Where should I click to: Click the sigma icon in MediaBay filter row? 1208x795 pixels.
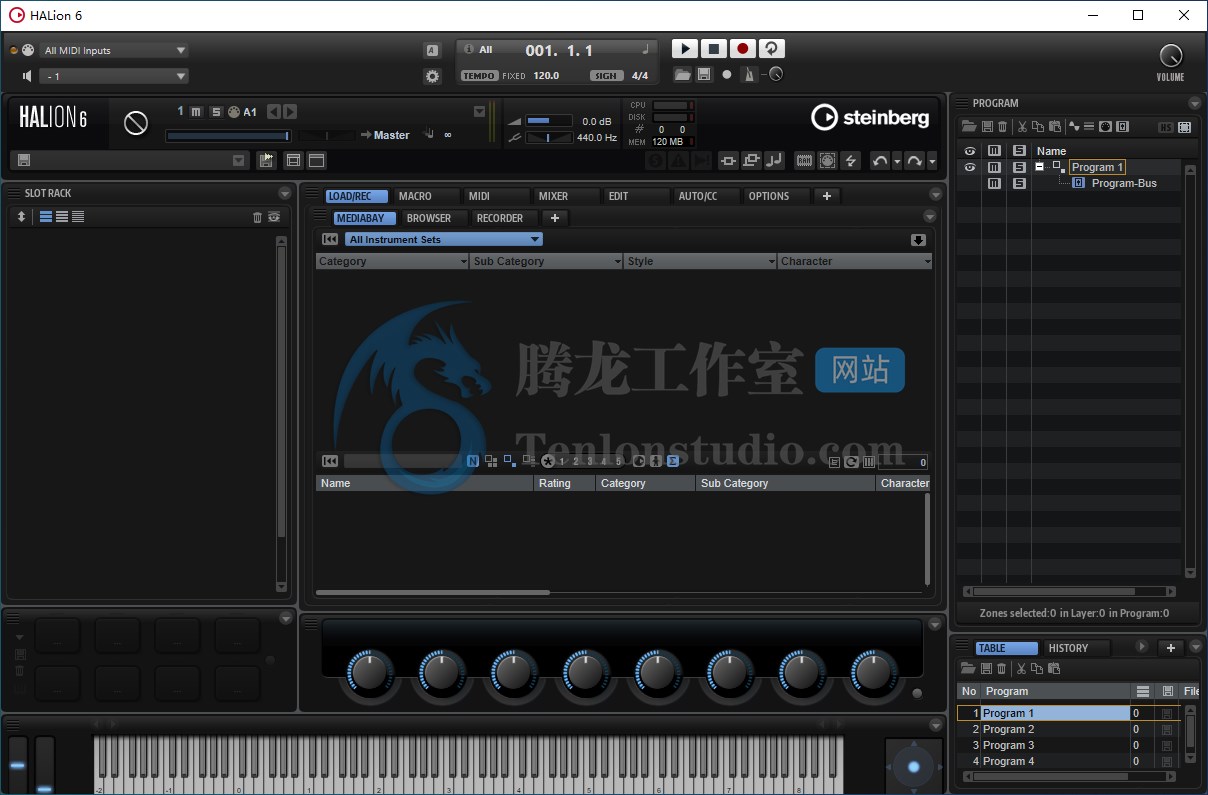(x=673, y=461)
